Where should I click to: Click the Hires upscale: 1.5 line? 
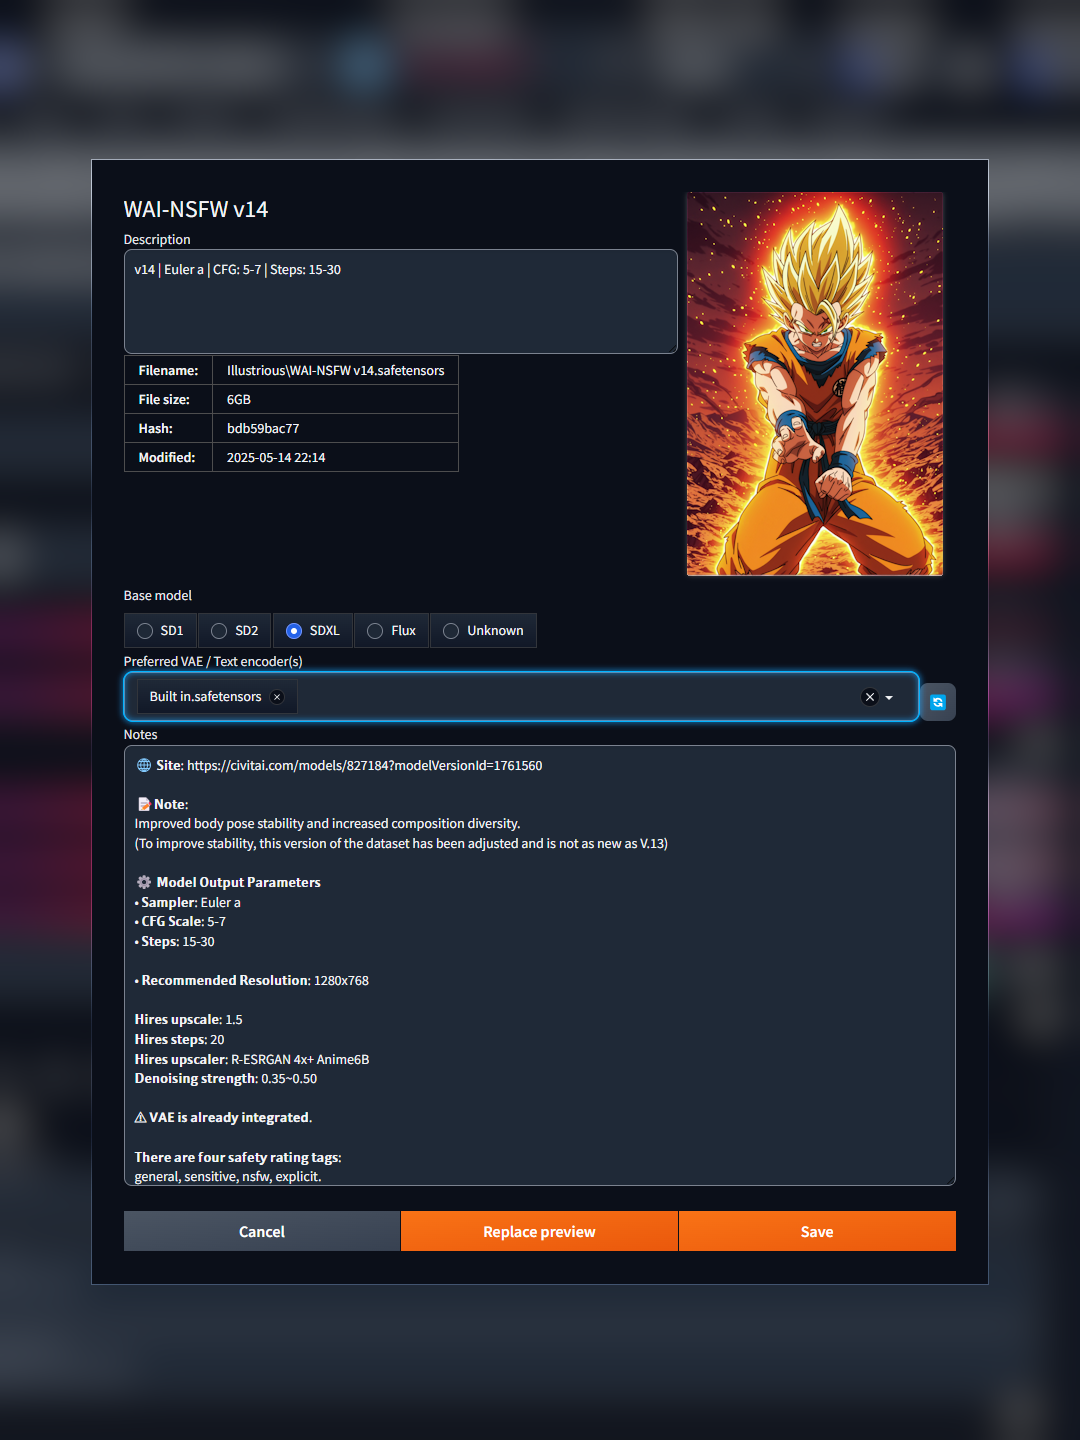189,1020
